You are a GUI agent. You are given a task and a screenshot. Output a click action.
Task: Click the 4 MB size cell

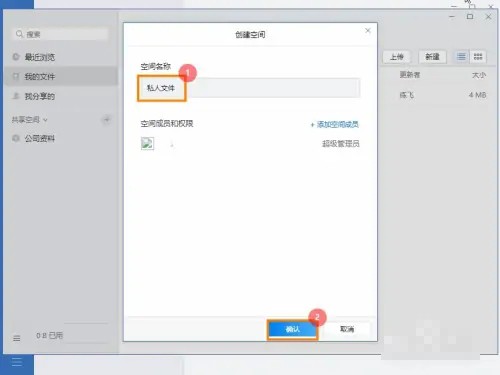pyautogui.click(x=477, y=95)
